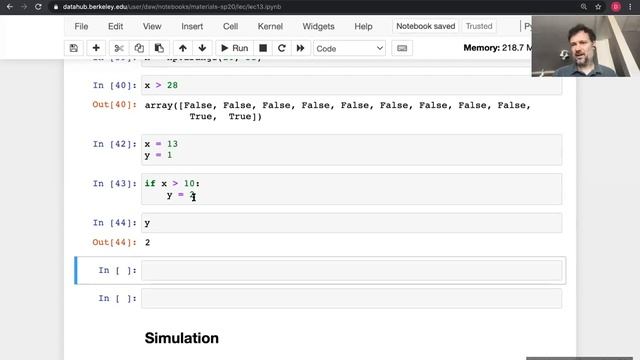
Task: Click the Memory usage indicator
Action: point(498,48)
